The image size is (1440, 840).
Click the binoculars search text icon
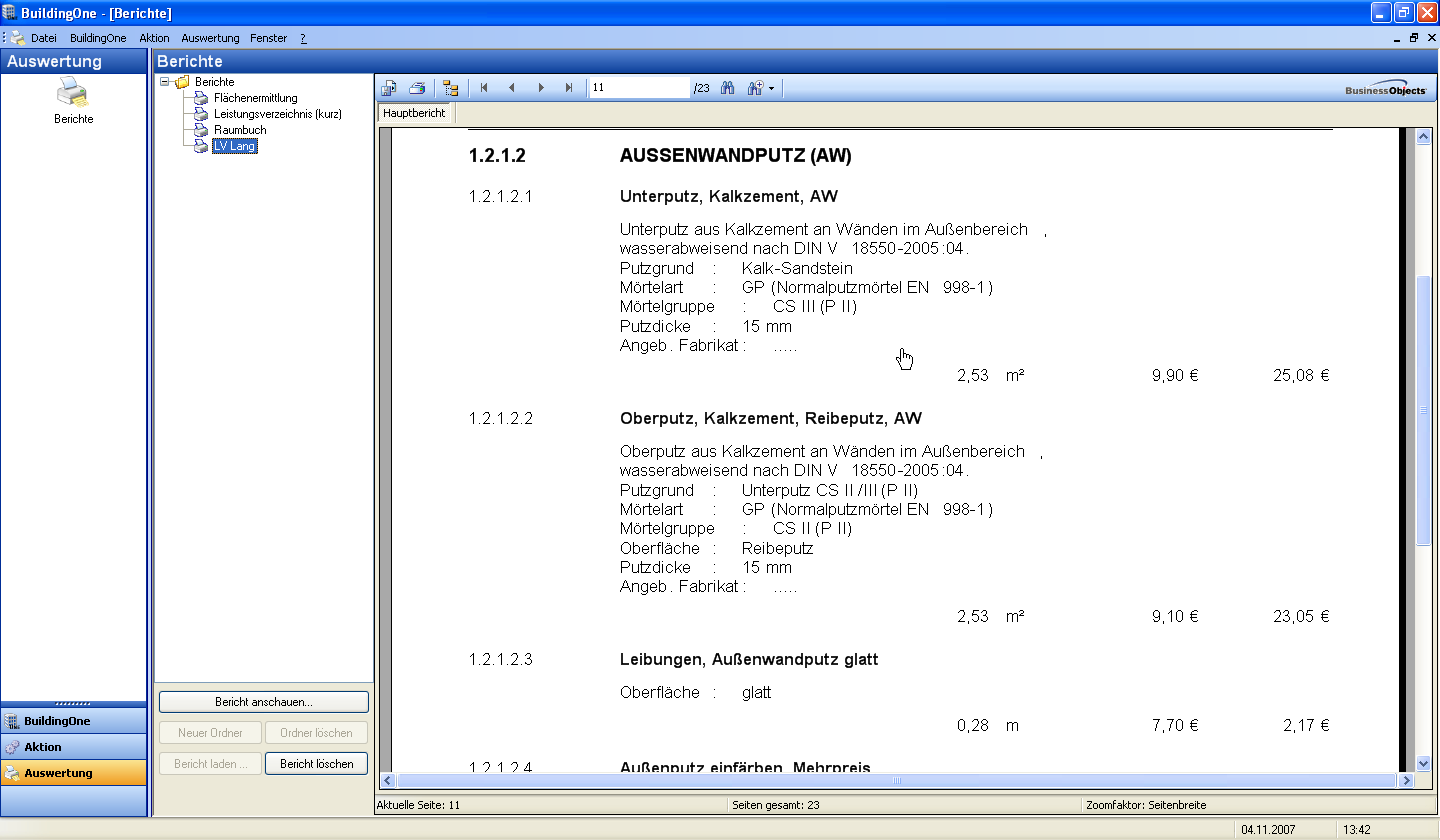[728, 88]
